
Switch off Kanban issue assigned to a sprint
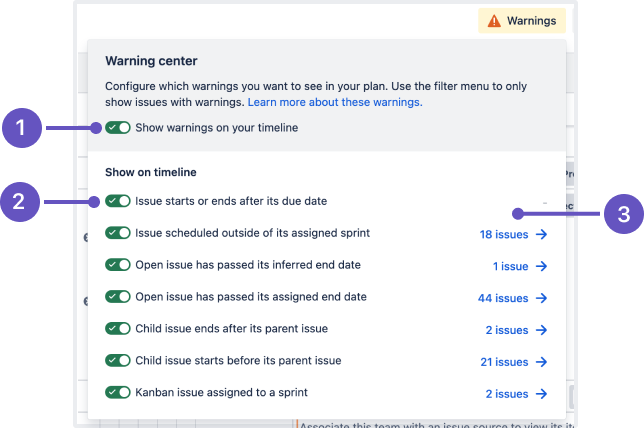[118, 392]
